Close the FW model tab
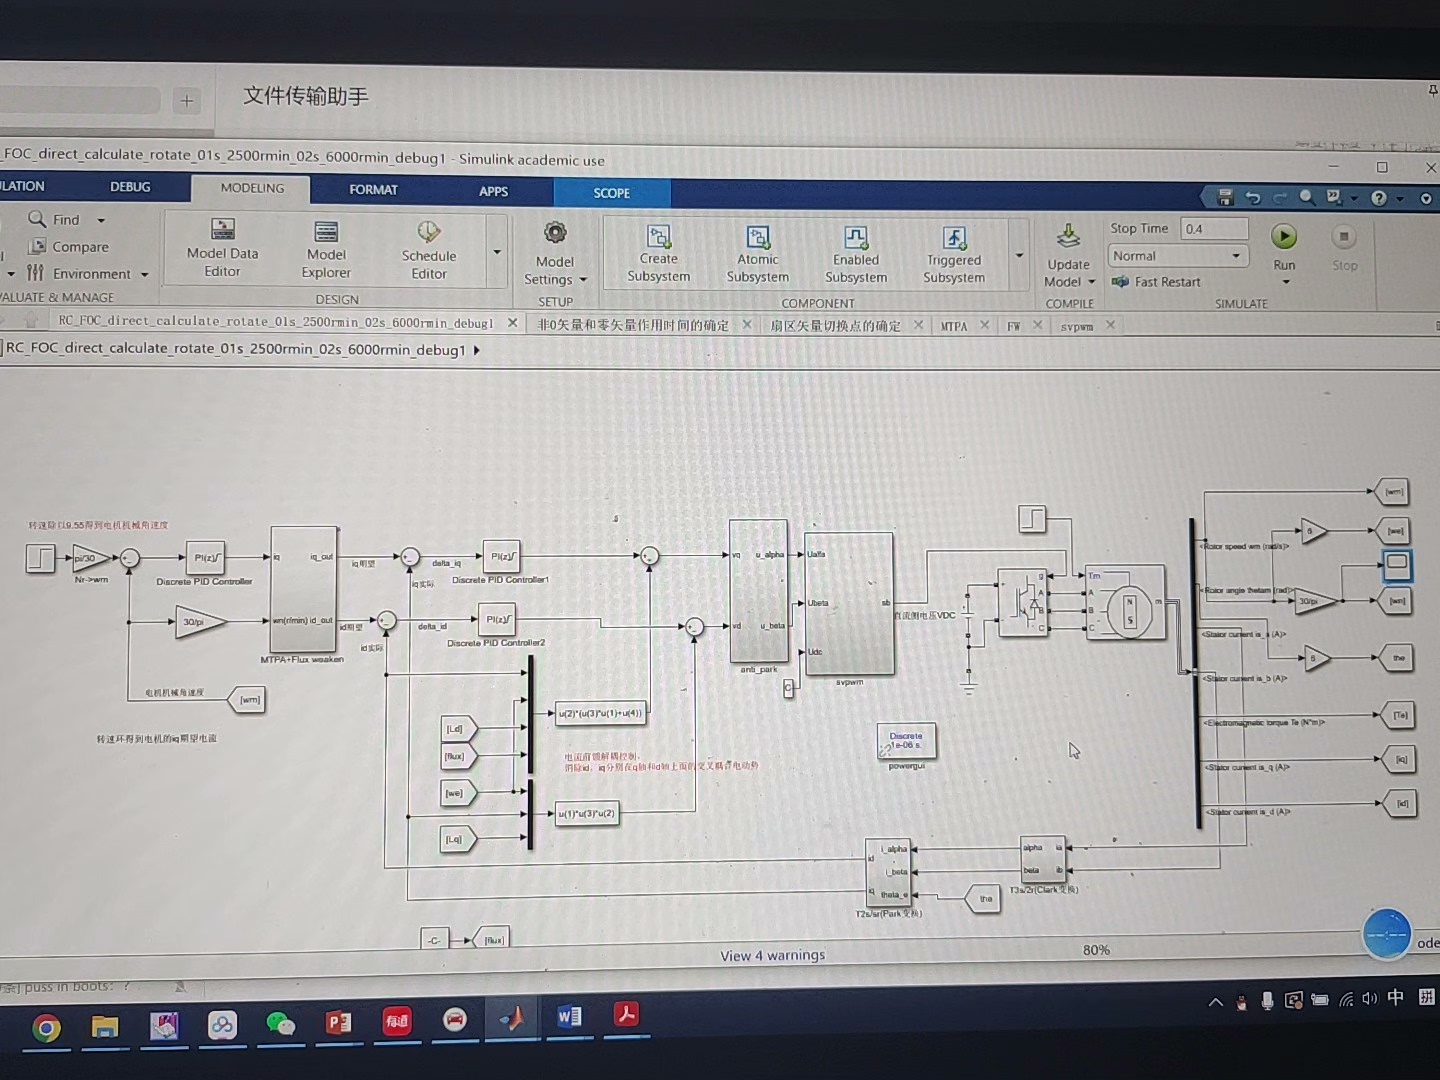Viewport: 1440px width, 1080px height. (x=1037, y=325)
